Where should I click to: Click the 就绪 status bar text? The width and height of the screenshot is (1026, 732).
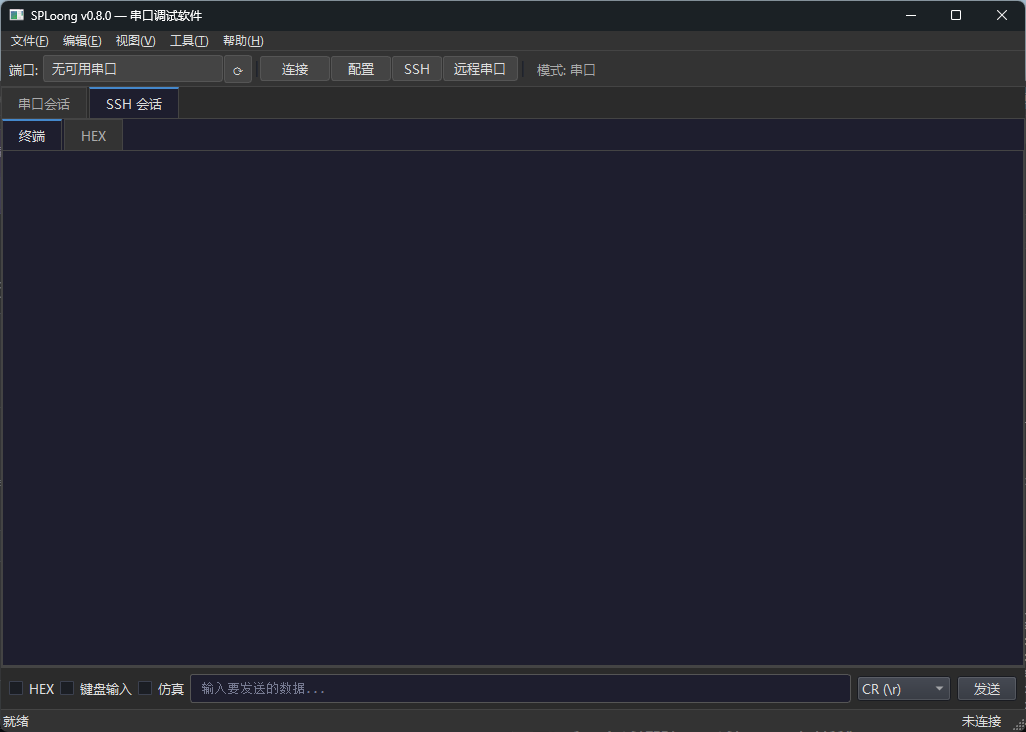click(16, 722)
